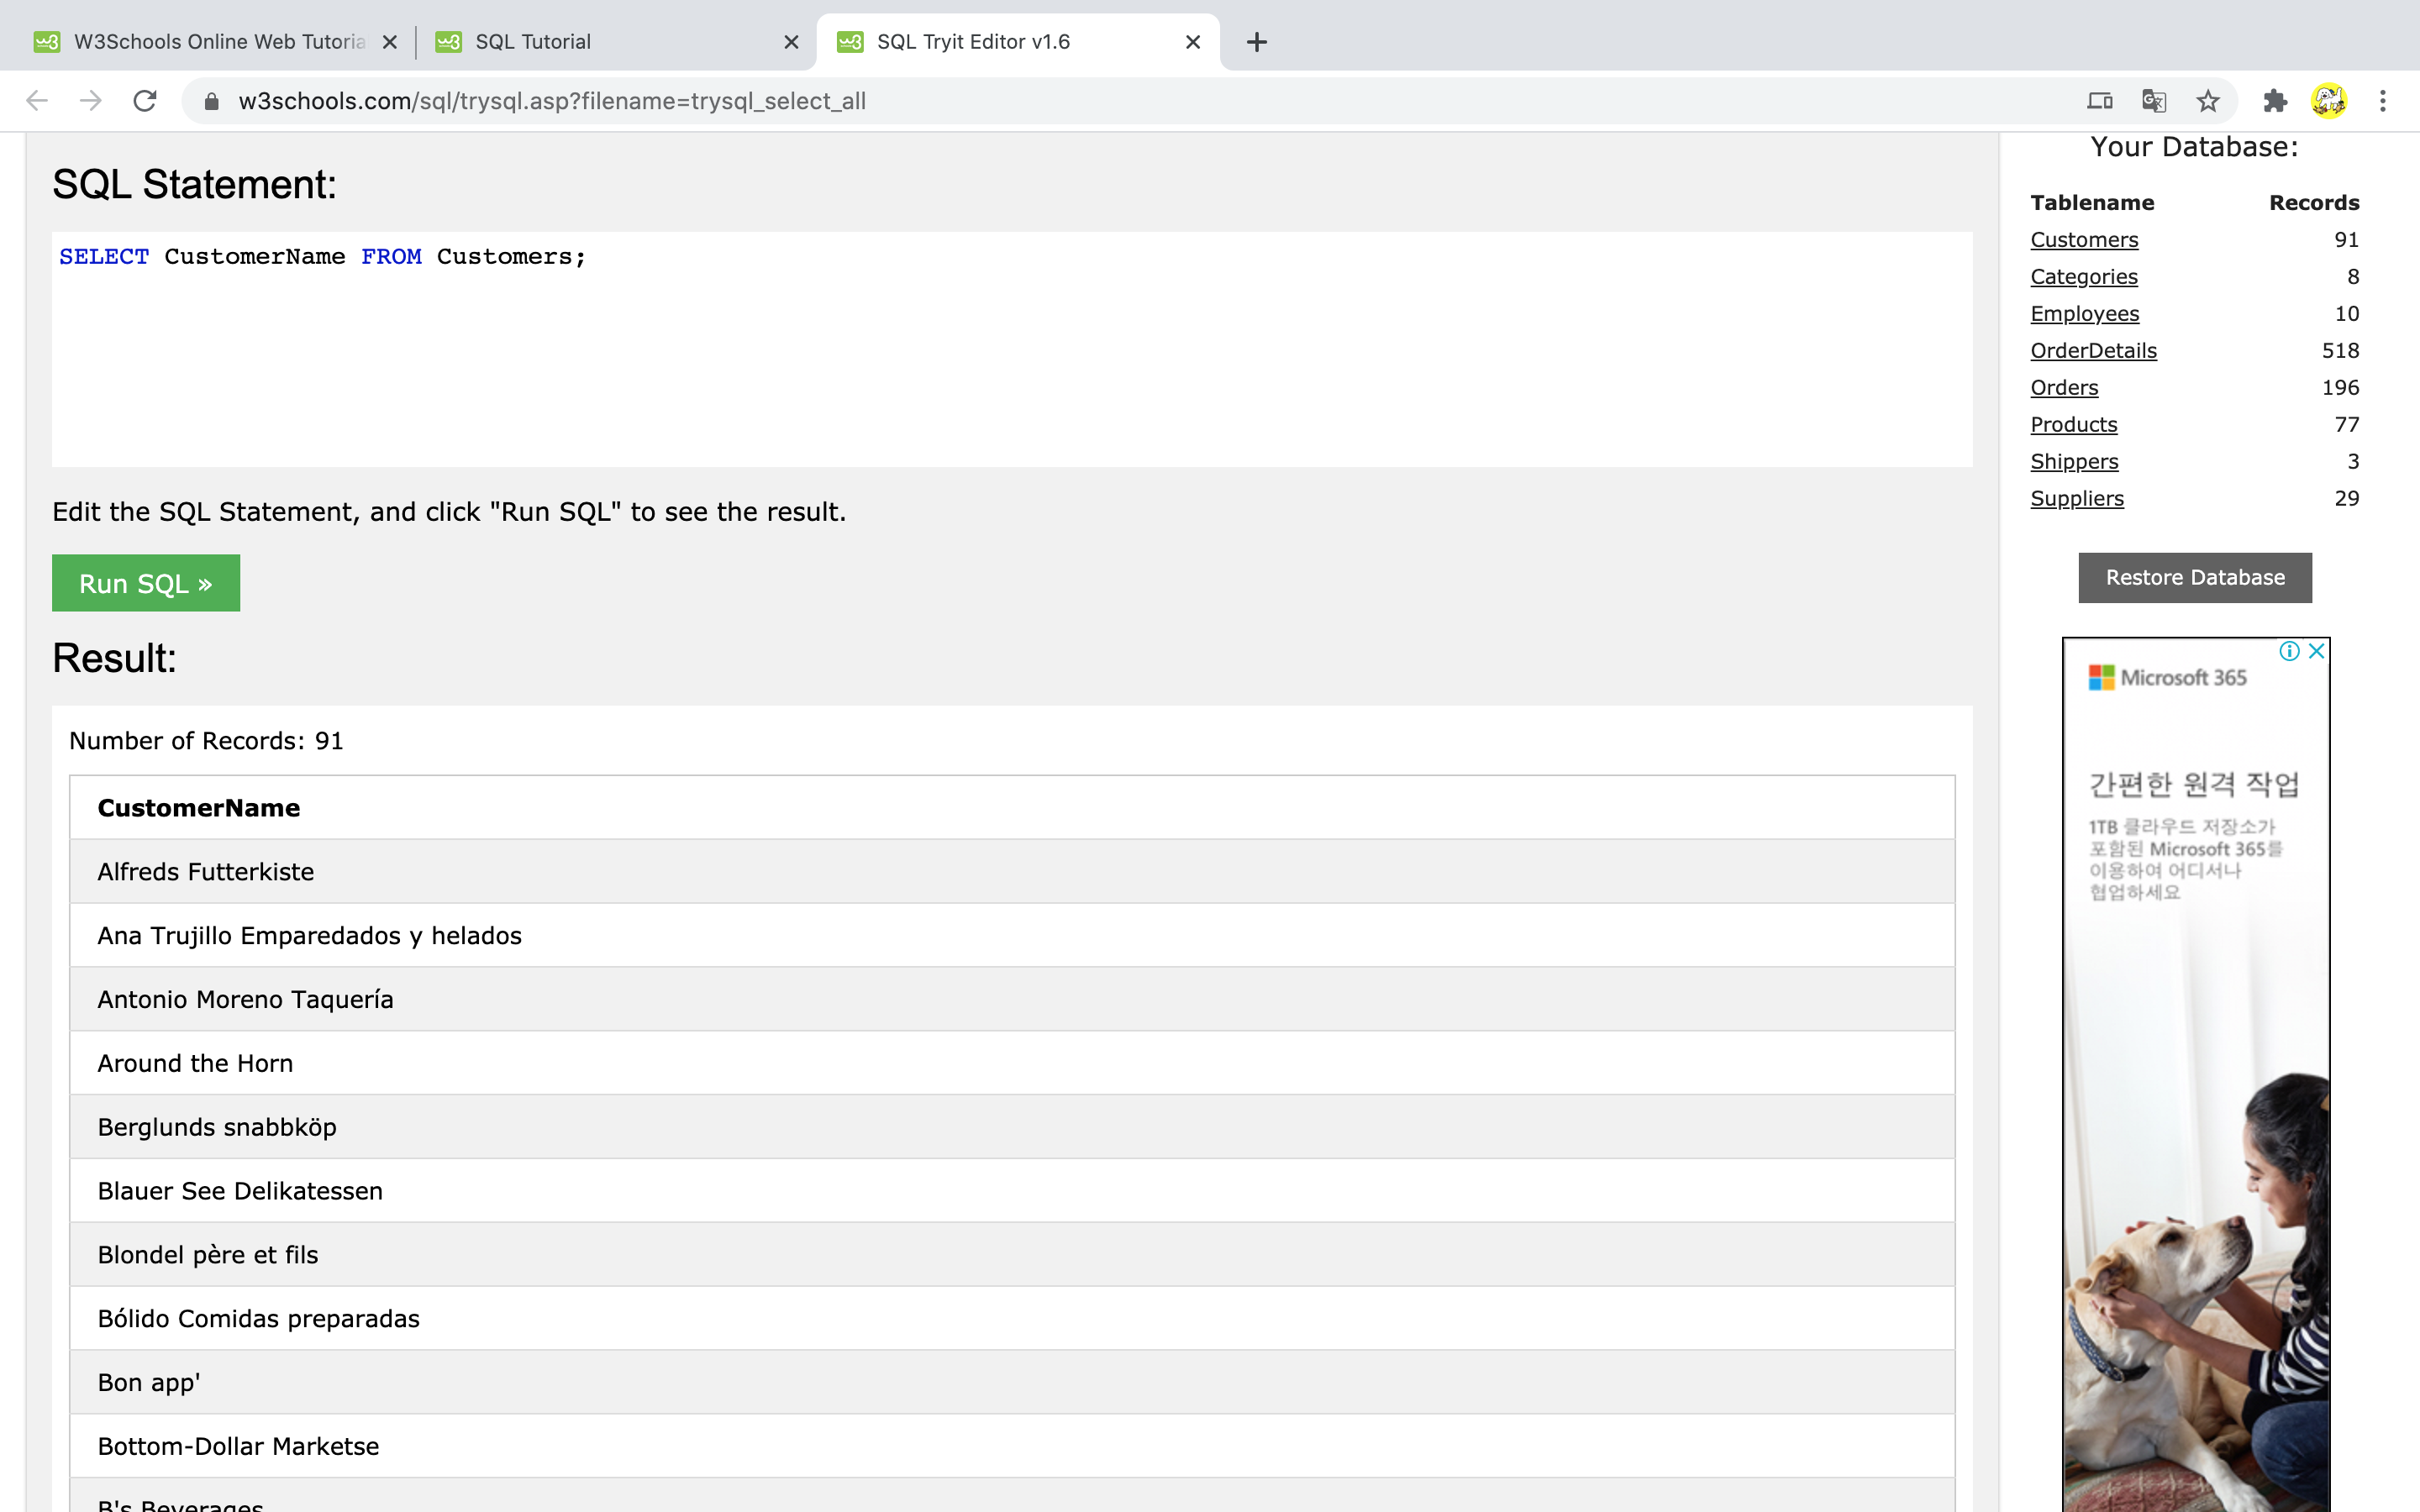The height and width of the screenshot is (1512, 2420).
Task: Click the site lock icon
Action: 212,101
